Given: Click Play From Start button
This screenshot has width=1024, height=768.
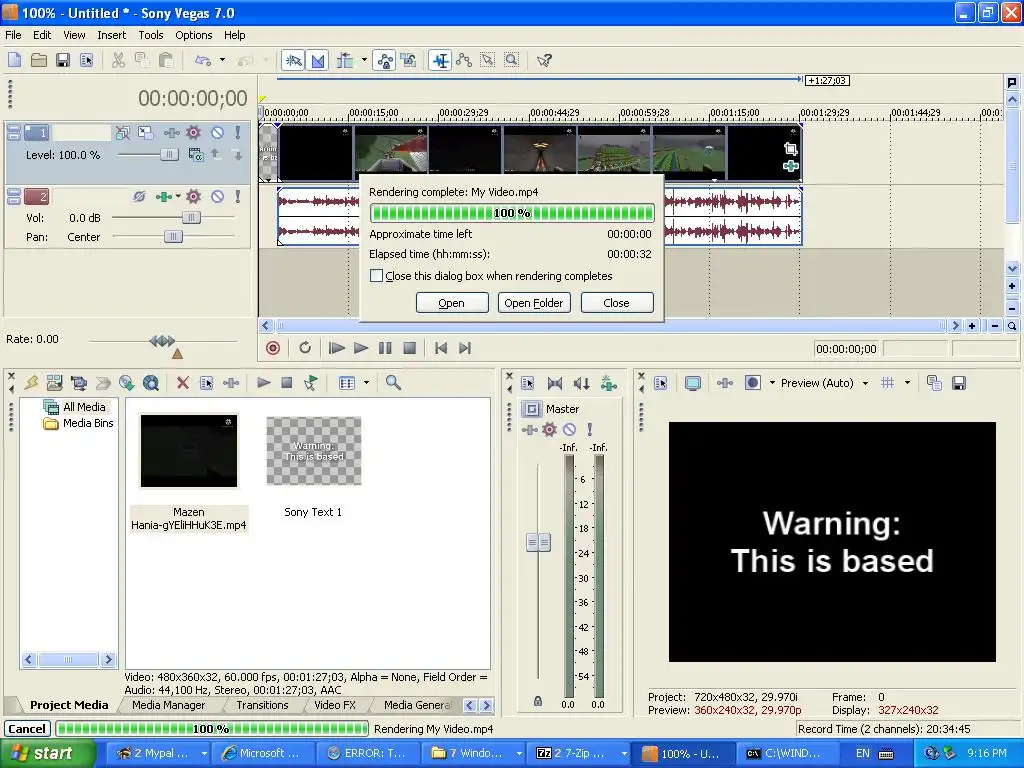Looking at the screenshot, I should pos(336,348).
